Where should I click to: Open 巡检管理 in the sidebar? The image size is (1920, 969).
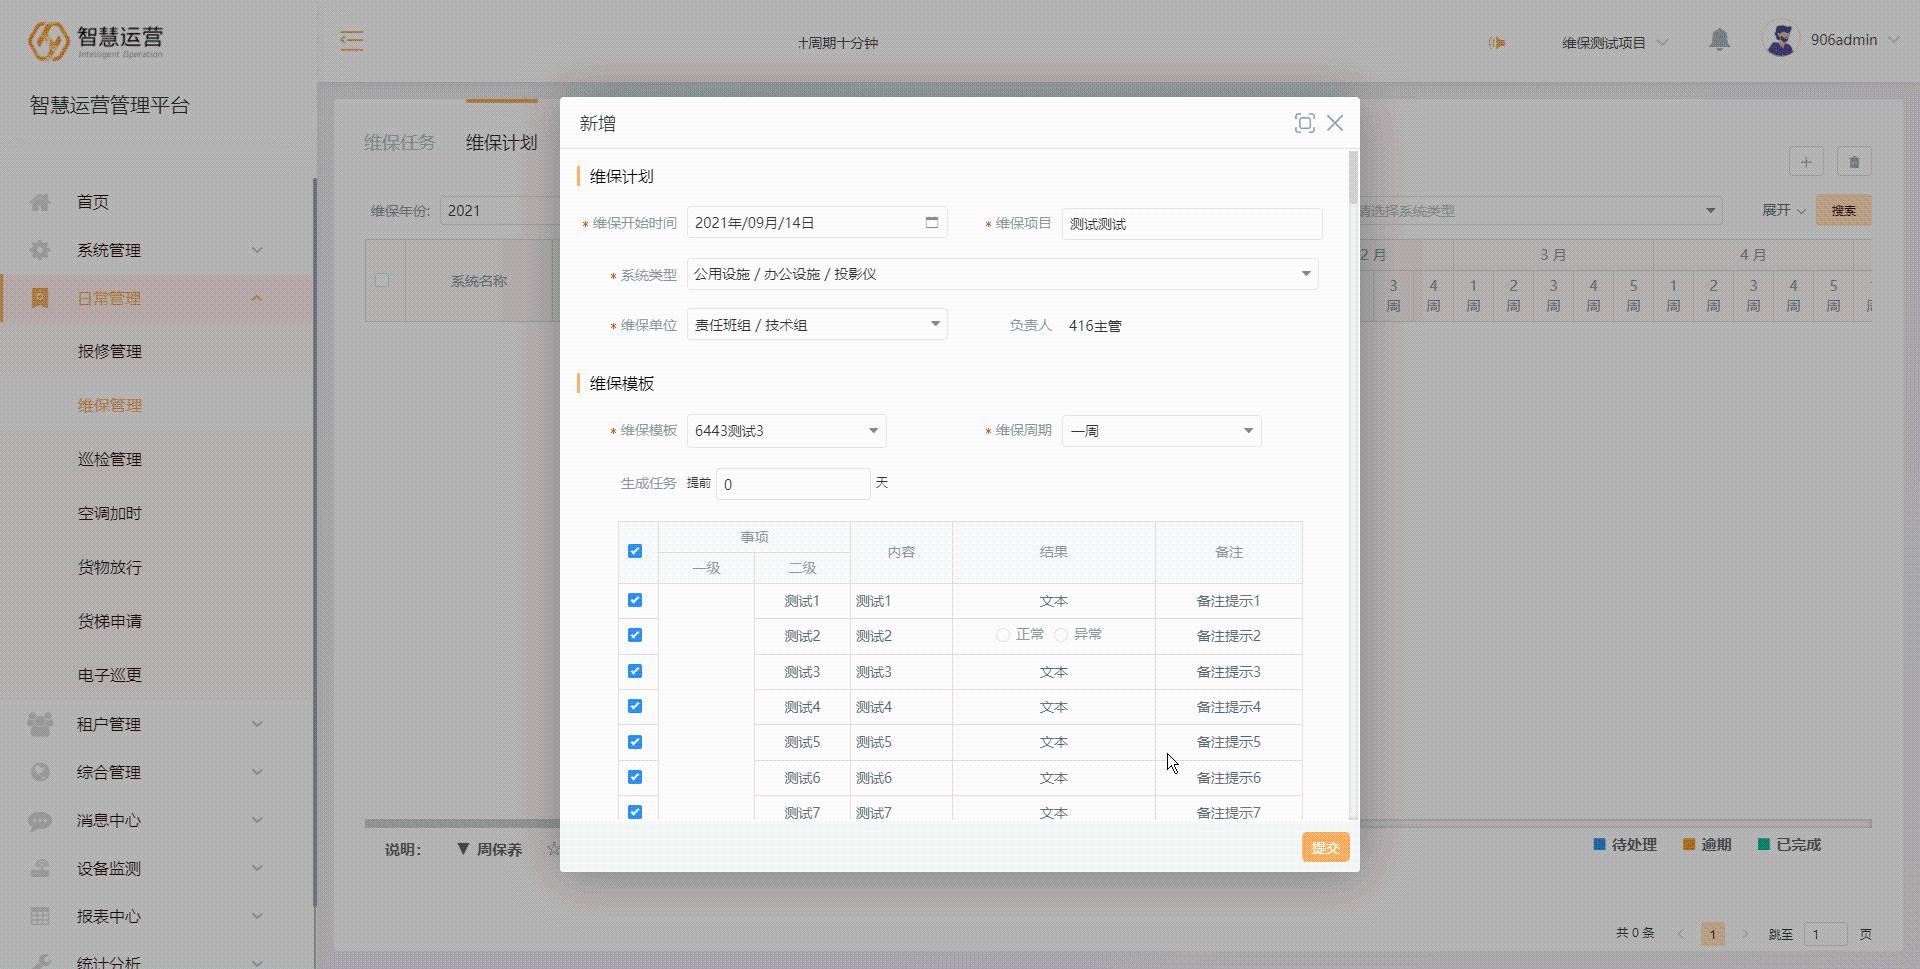(110, 460)
